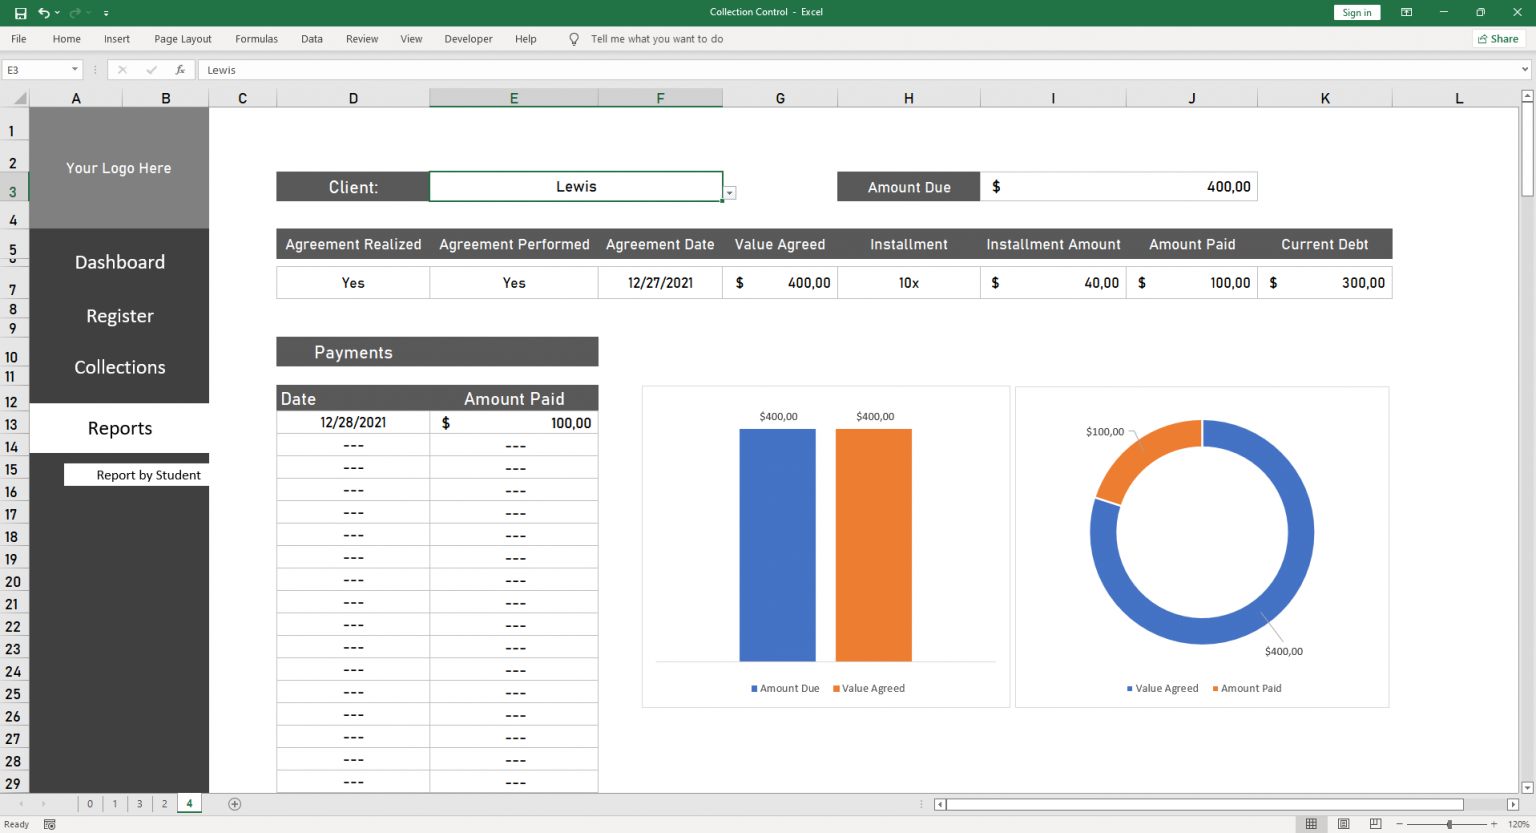1536x833 pixels.
Task: Open the Developer tab
Action: tap(469, 39)
